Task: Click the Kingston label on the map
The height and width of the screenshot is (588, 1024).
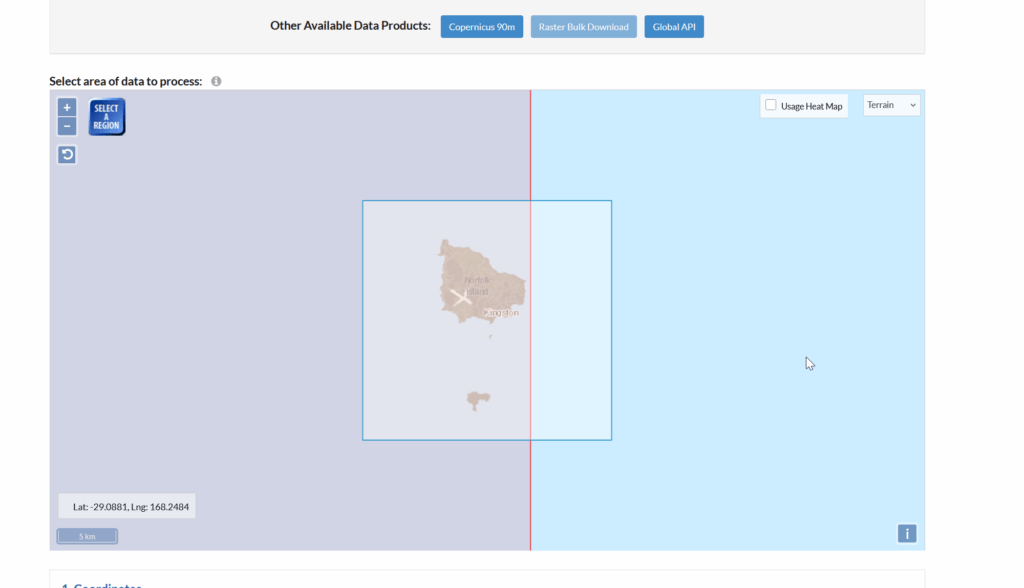Action: tap(502, 313)
